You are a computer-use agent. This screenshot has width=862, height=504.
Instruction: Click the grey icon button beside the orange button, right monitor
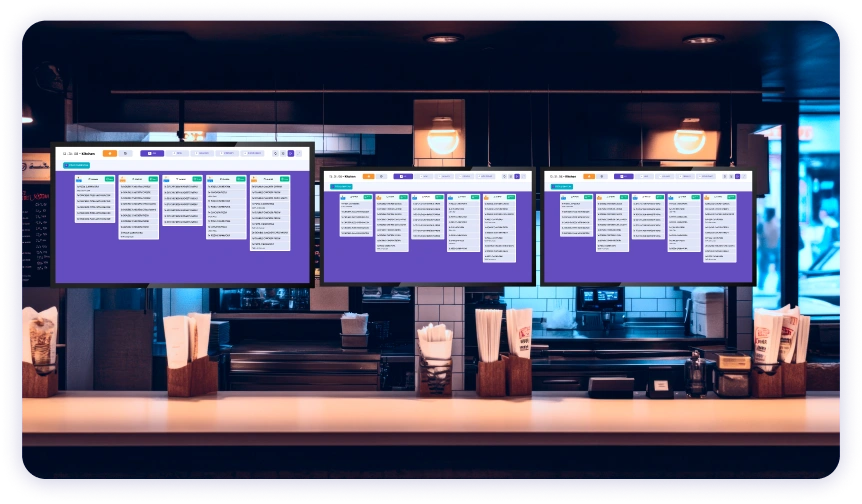coord(602,176)
